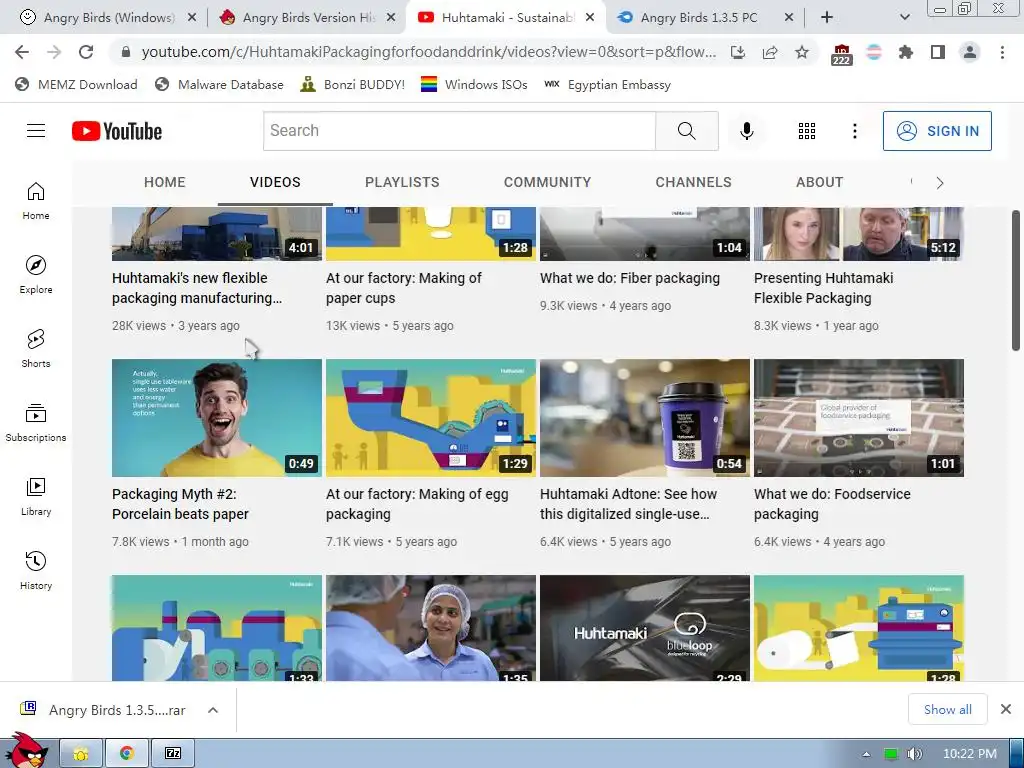
Task: Open the Angry Birds Start button
Action: (25, 751)
